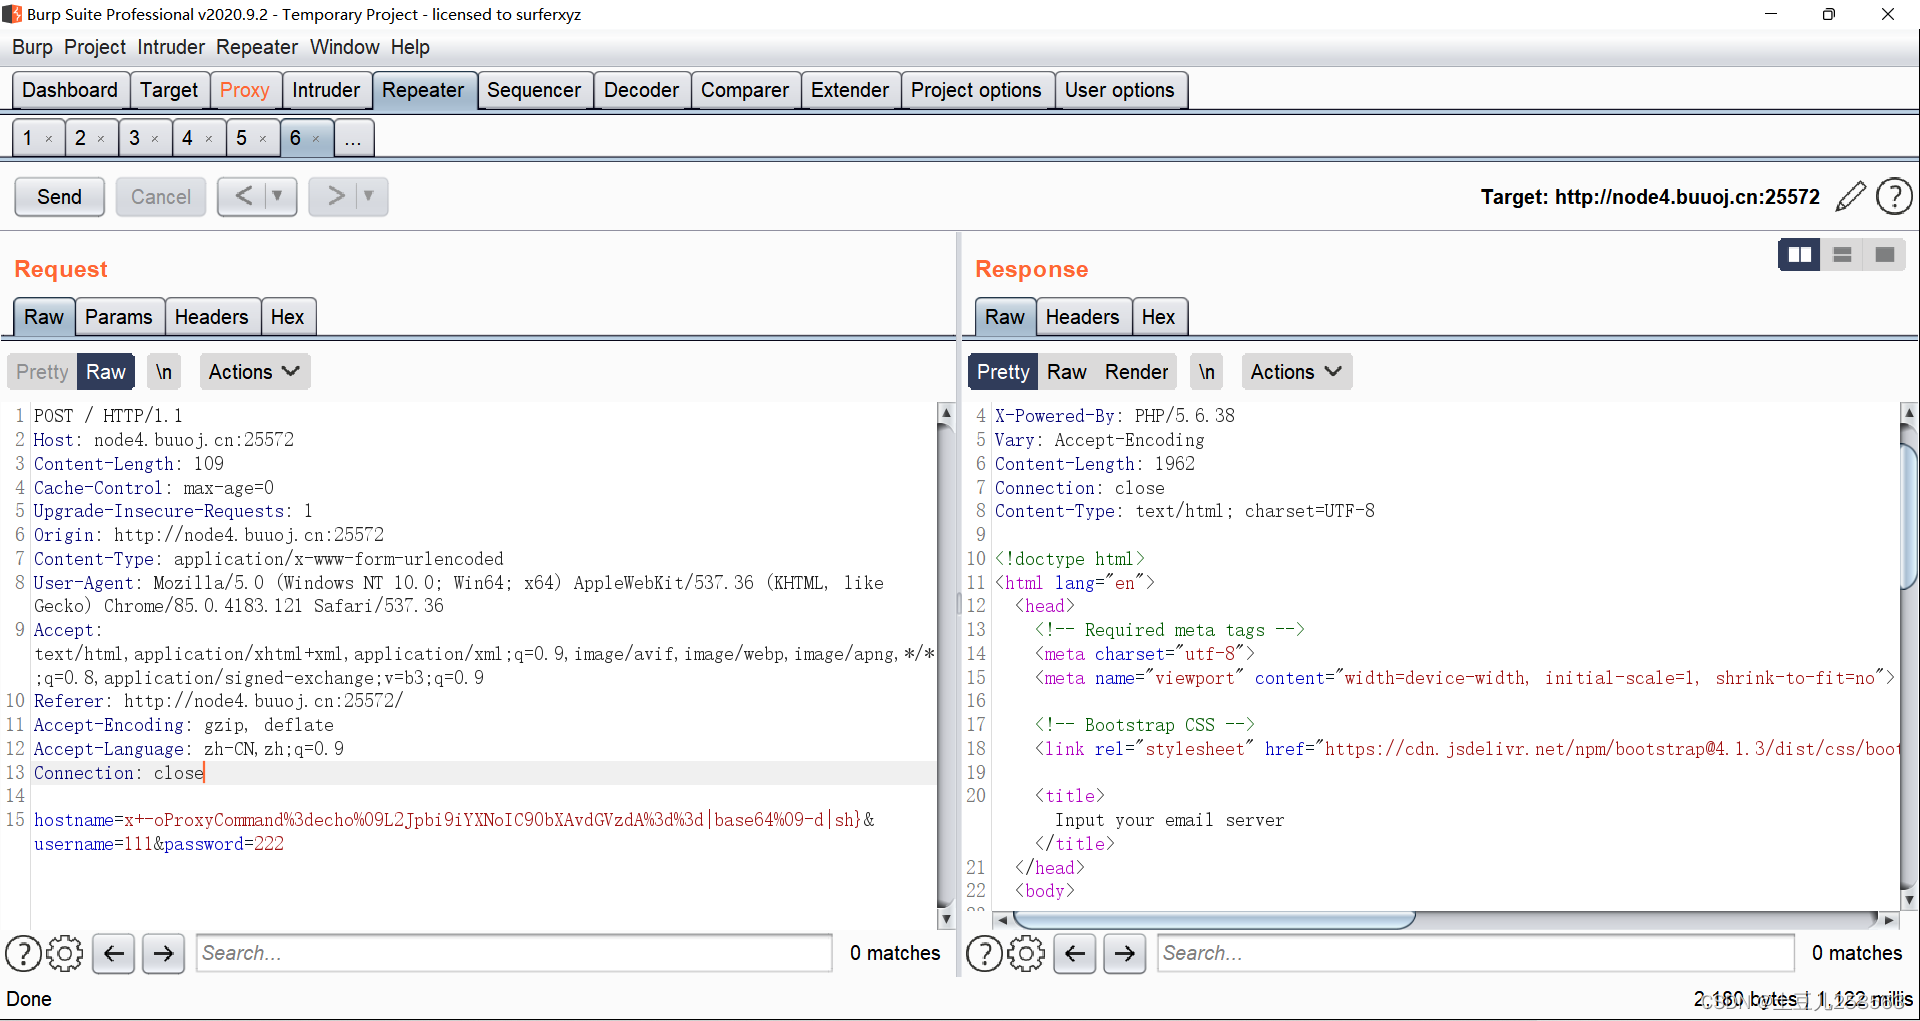Switch to the Proxy tab
Screen dimensions: 1920x1021
point(245,90)
